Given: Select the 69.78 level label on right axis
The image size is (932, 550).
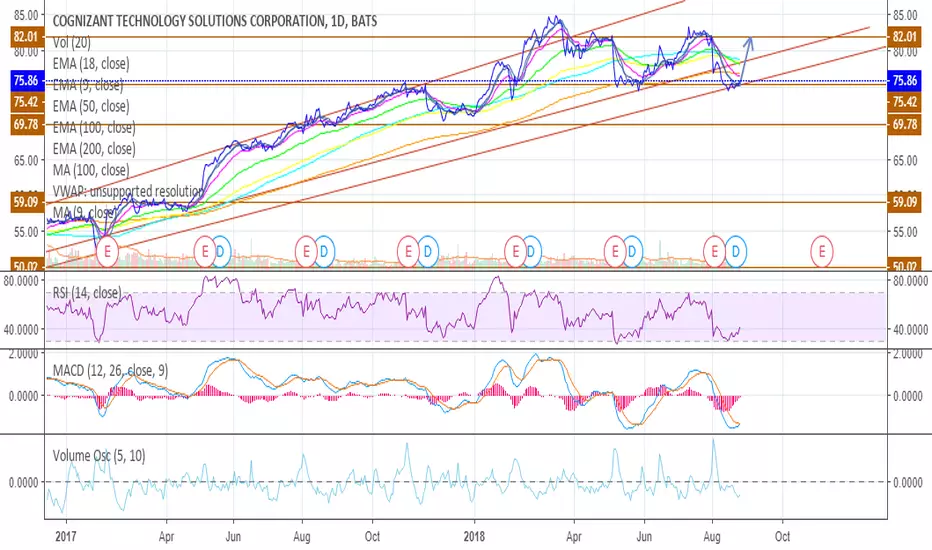Looking at the screenshot, I should [904, 125].
